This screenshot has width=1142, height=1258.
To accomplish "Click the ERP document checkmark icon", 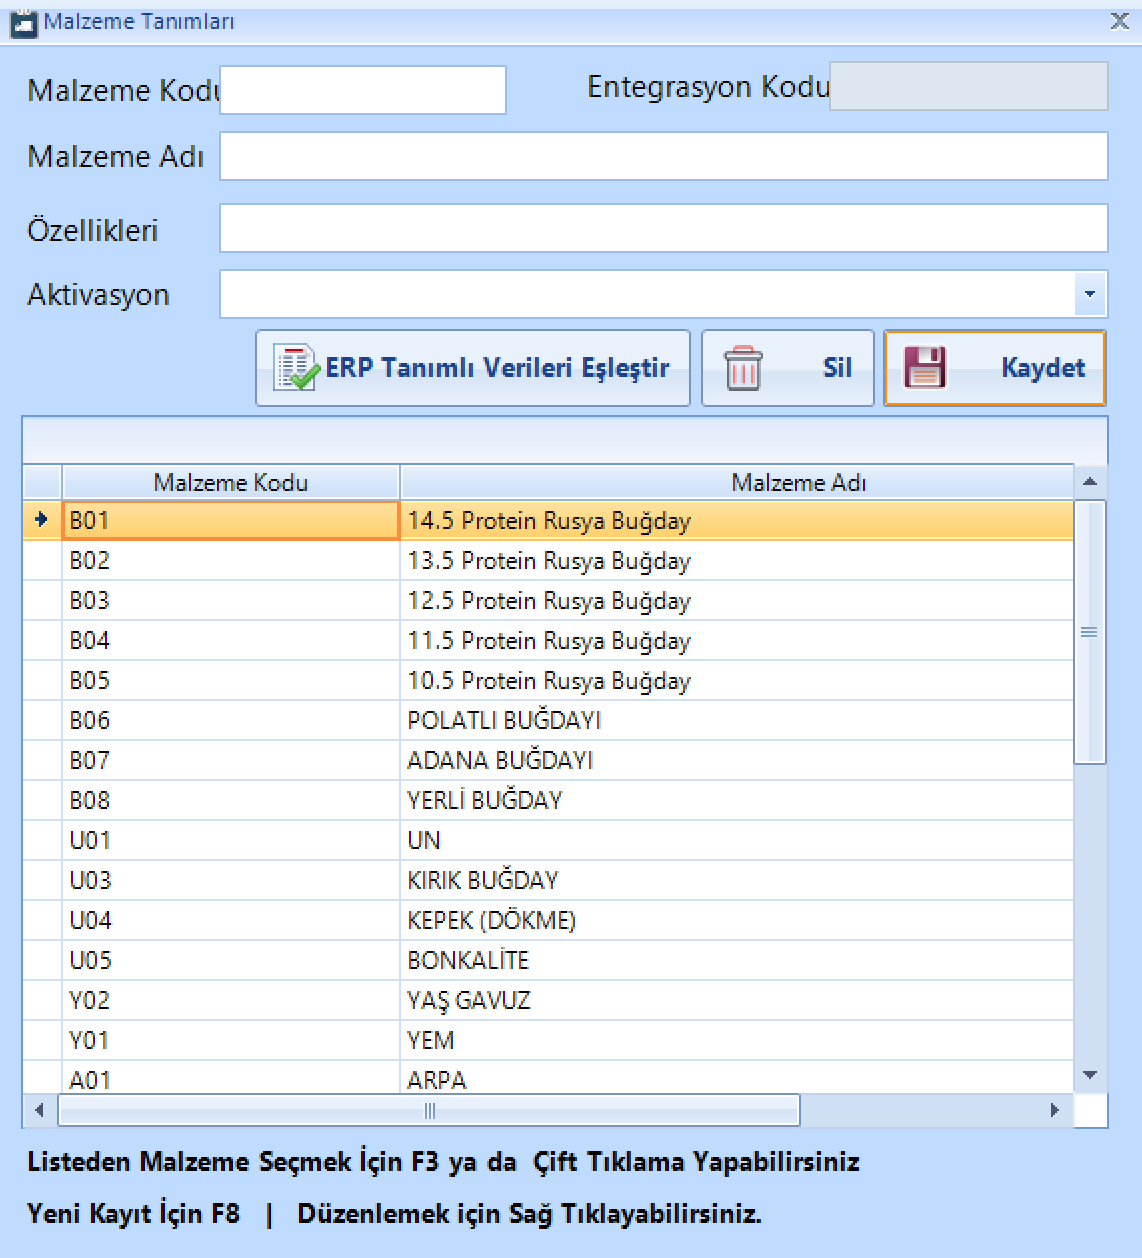I will (295, 368).
